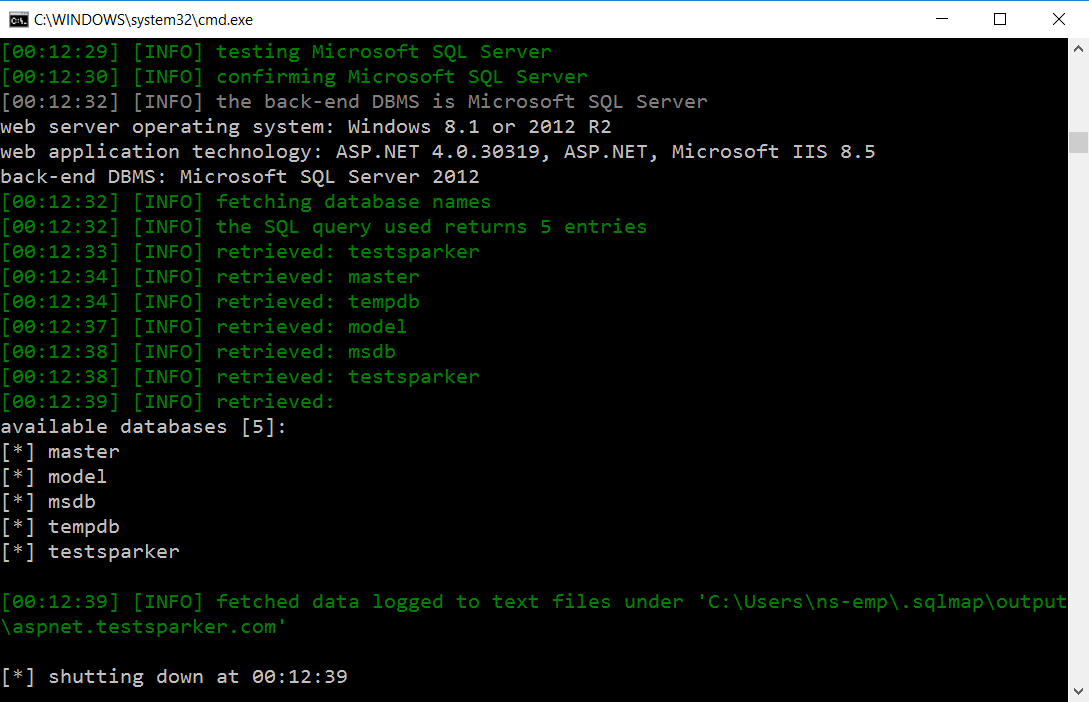The width and height of the screenshot is (1089, 702).
Task: Click the scrollbar down arrow
Action: (x=1078, y=691)
